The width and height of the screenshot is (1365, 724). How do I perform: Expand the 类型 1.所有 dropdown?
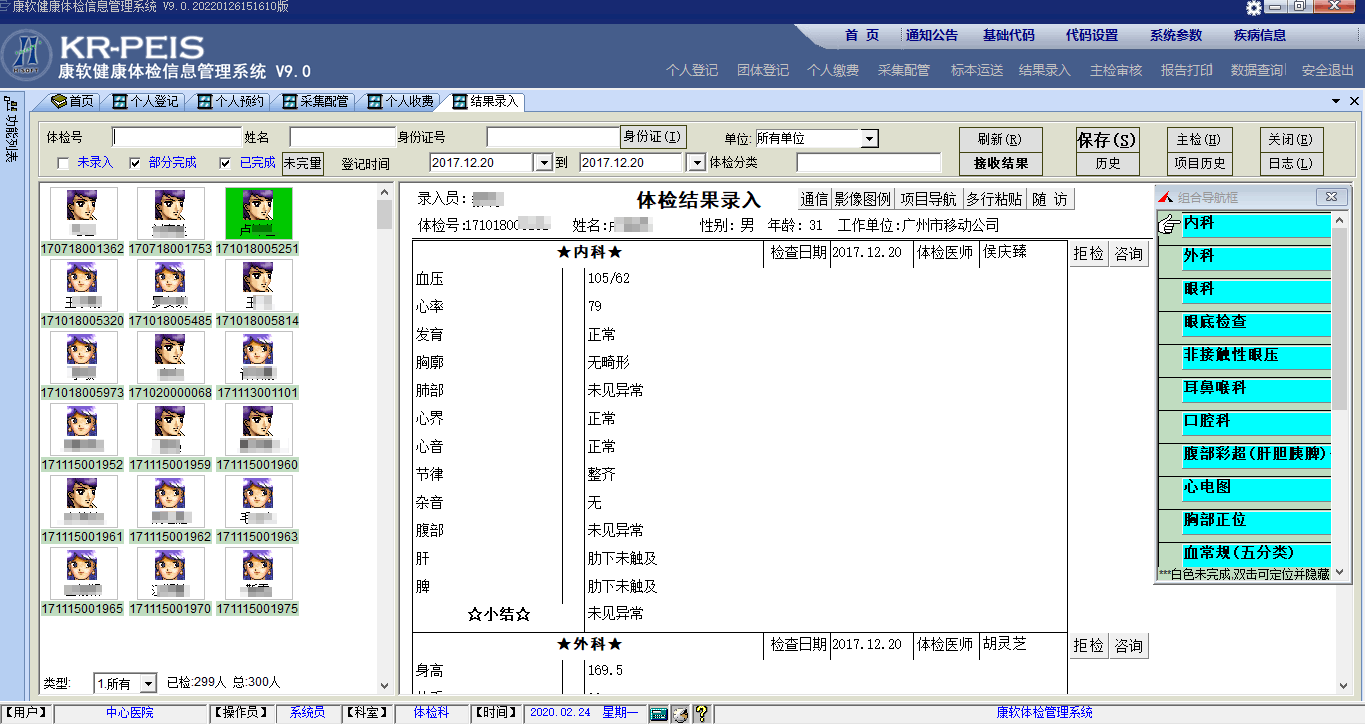pos(148,683)
